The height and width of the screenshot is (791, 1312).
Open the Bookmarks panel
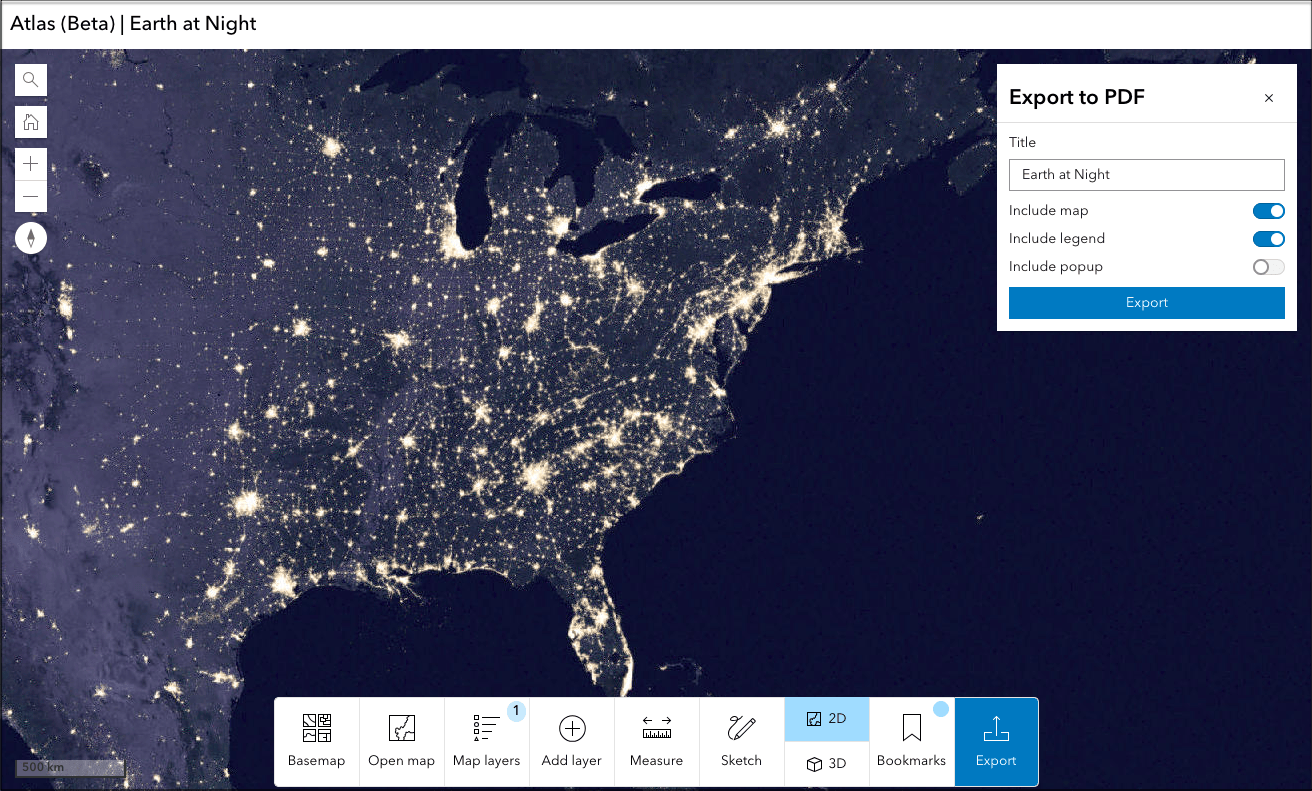click(x=911, y=741)
